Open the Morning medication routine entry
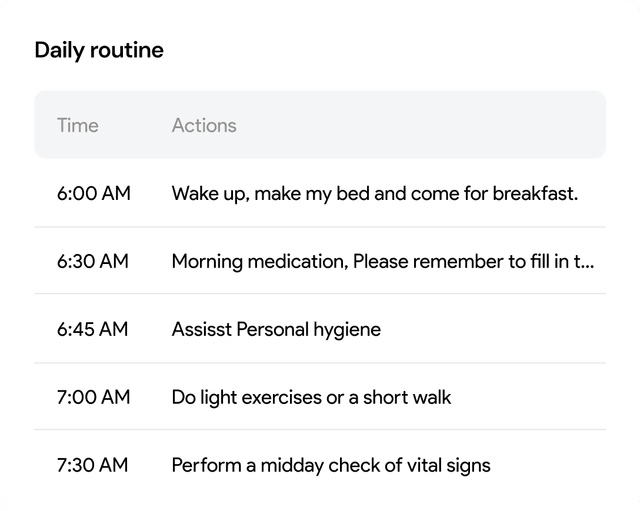 [382, 262]
